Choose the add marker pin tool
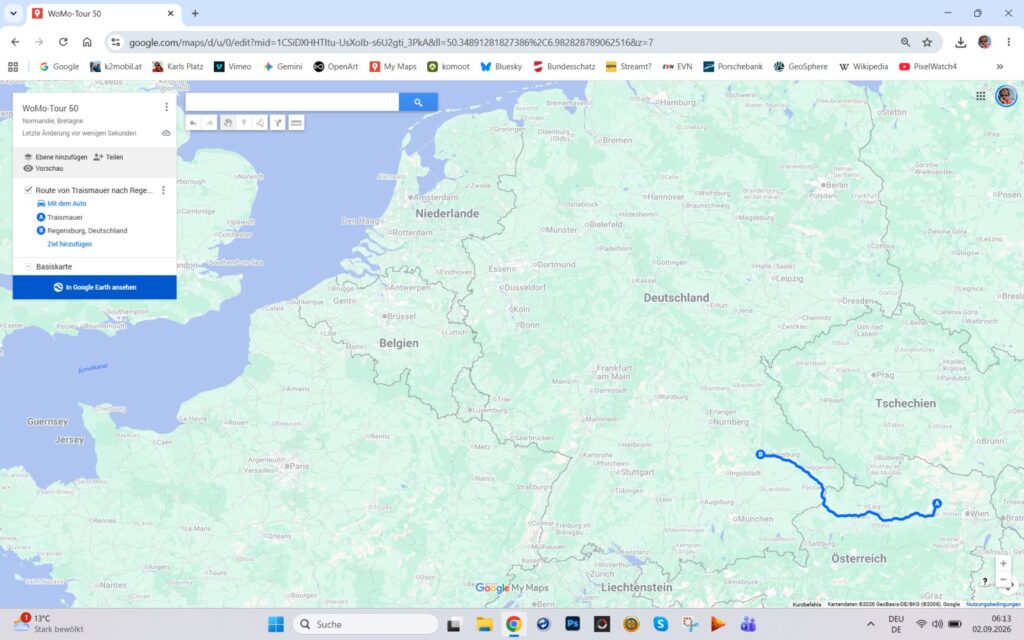The image size is (1024, 640). [x=244, y=123]
